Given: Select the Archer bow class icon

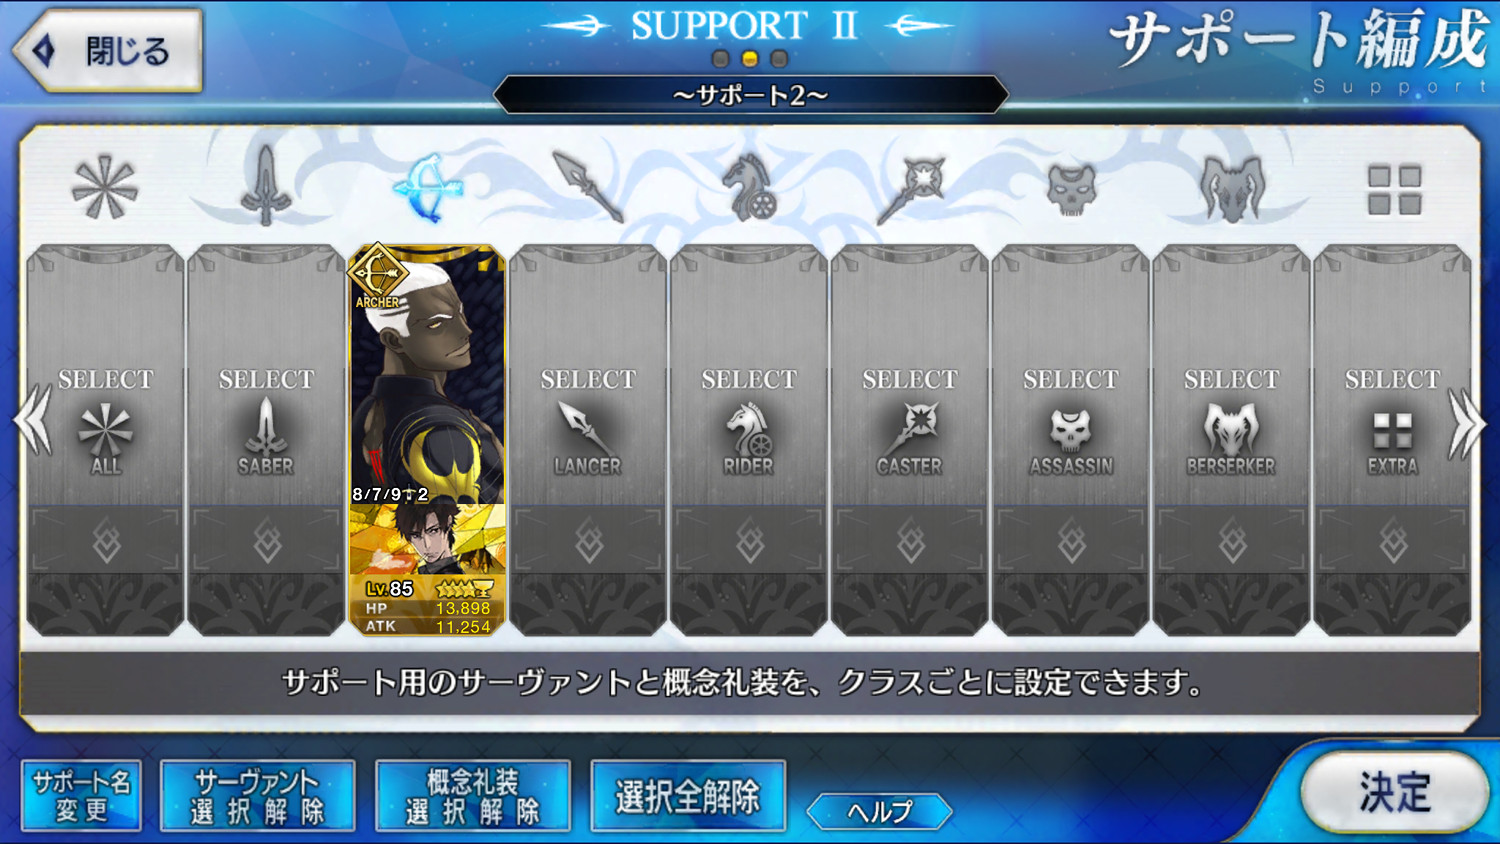Looking at the screenshot, I should [x=428, y=187].
